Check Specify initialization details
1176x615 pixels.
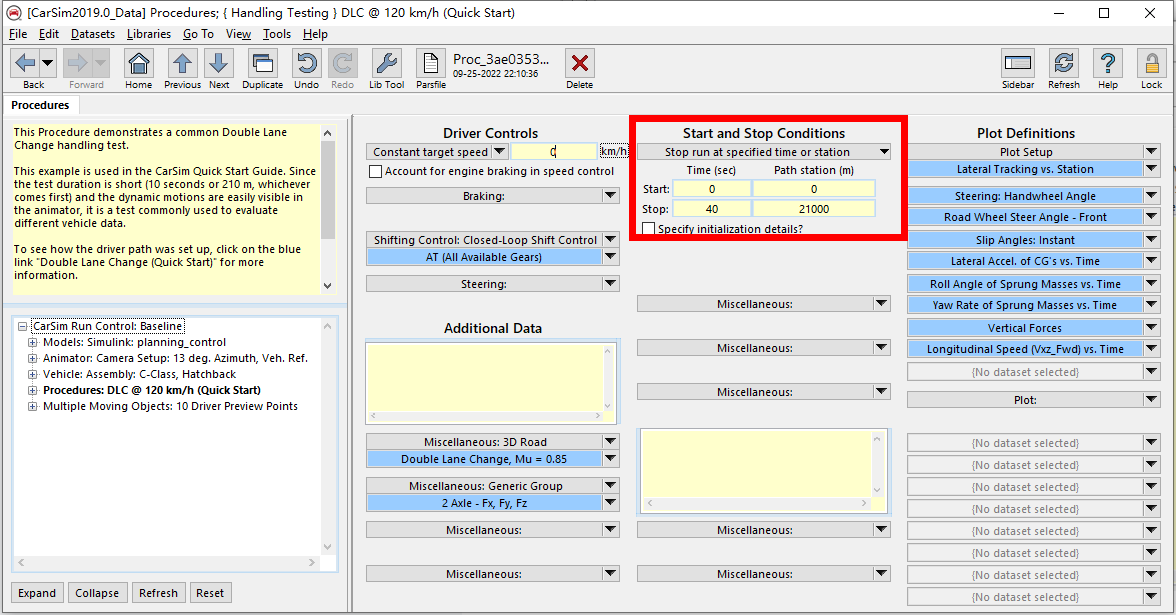(x=649, y=228)
